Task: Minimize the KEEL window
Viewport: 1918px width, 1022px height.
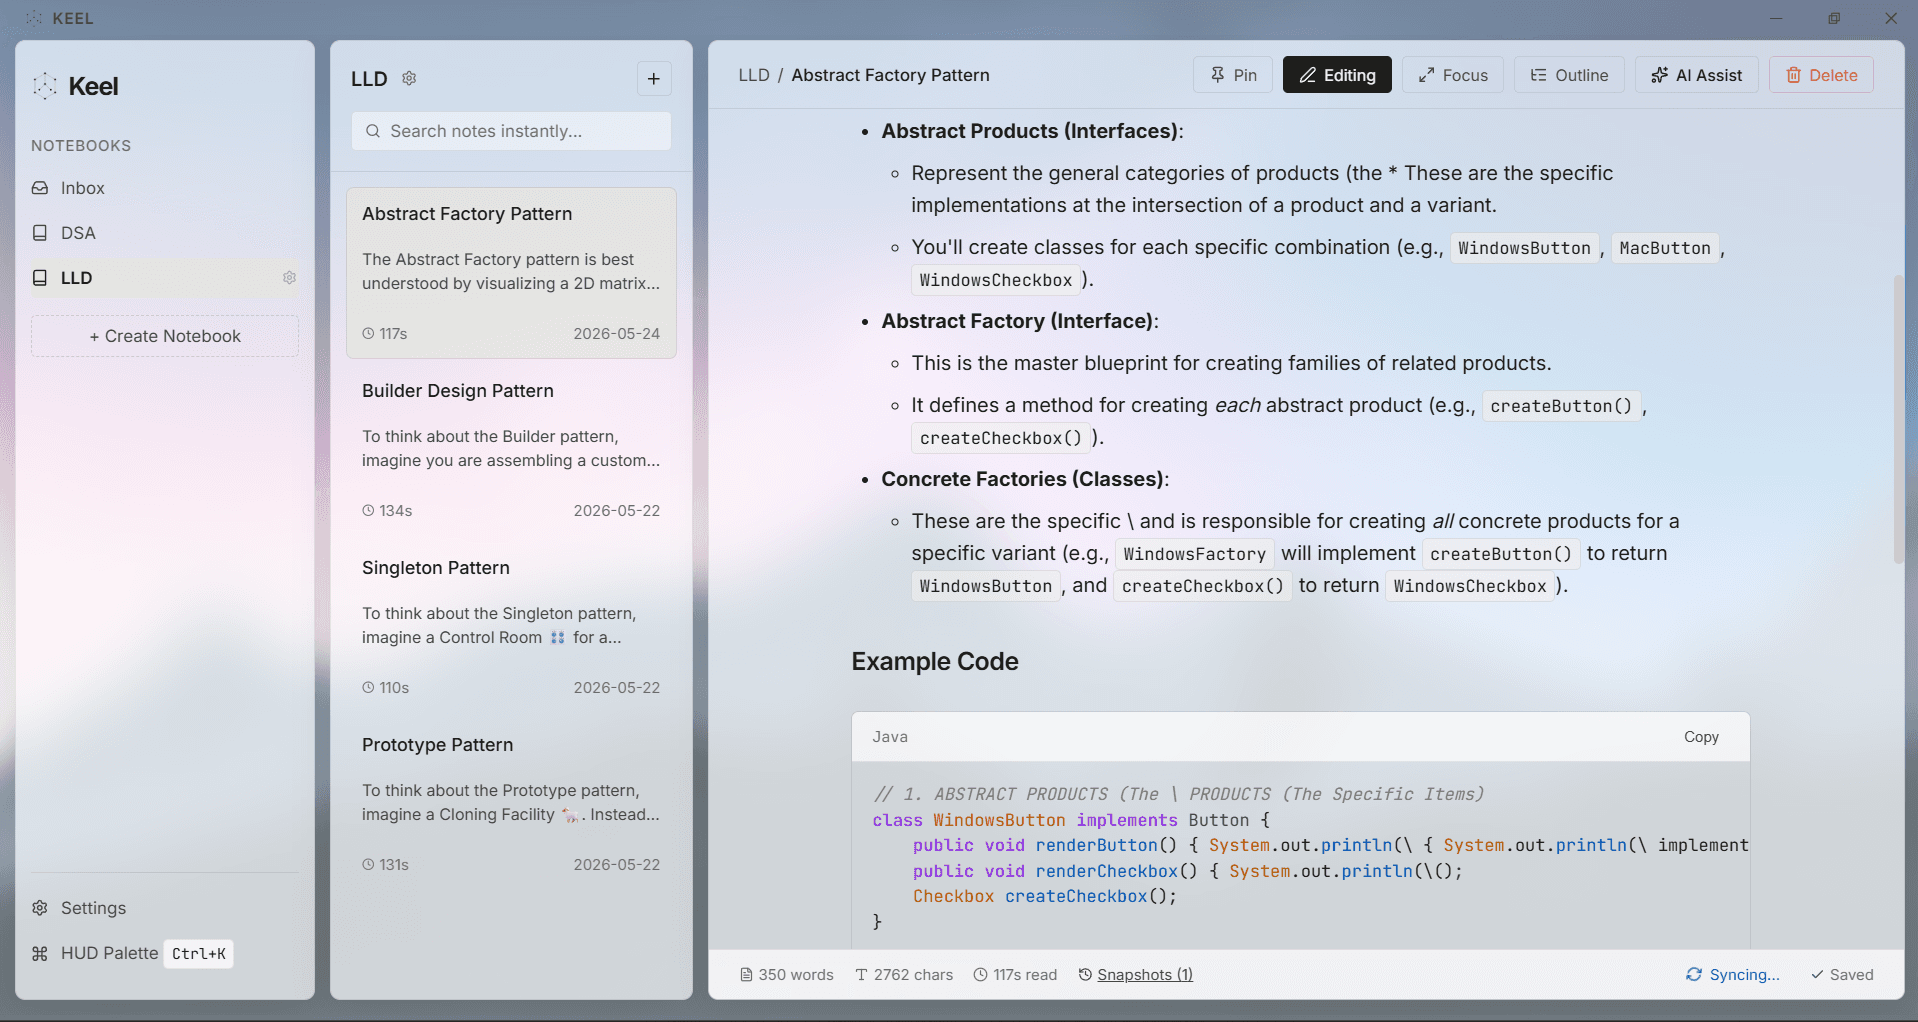Action: 1776,18
